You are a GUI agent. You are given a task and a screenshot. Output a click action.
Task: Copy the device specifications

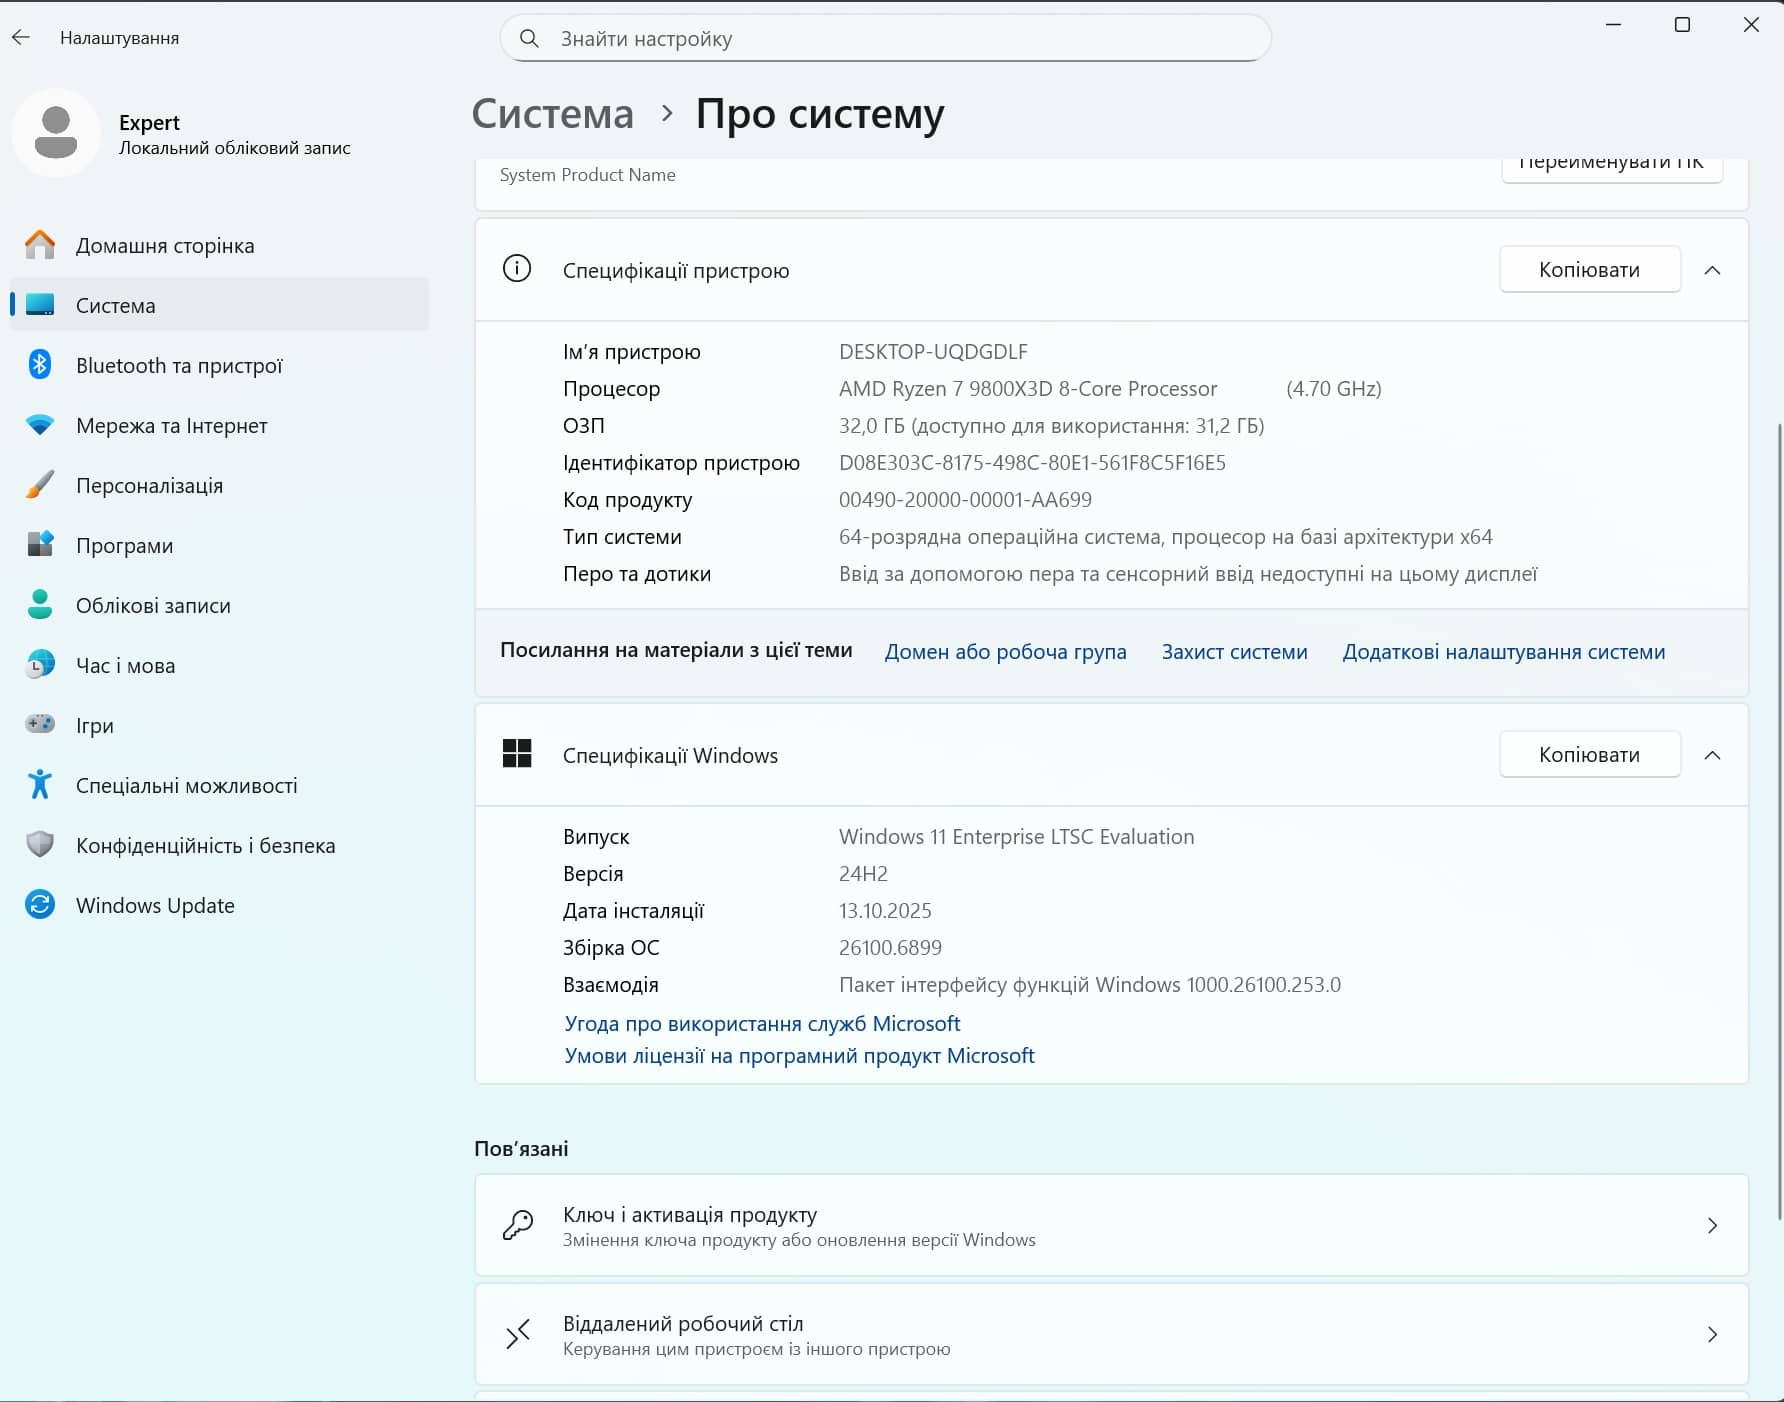[x=1589, y=270]
